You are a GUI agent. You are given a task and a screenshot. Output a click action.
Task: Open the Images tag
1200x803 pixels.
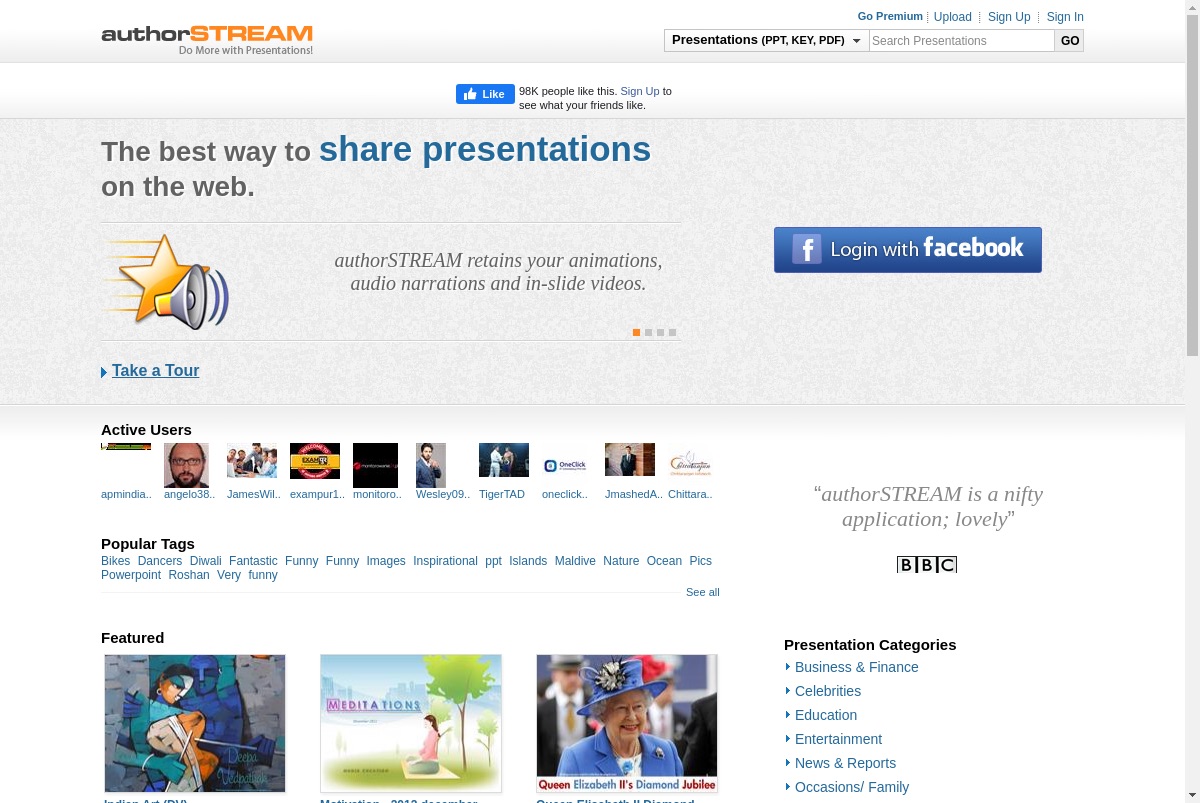click(386, 561)
